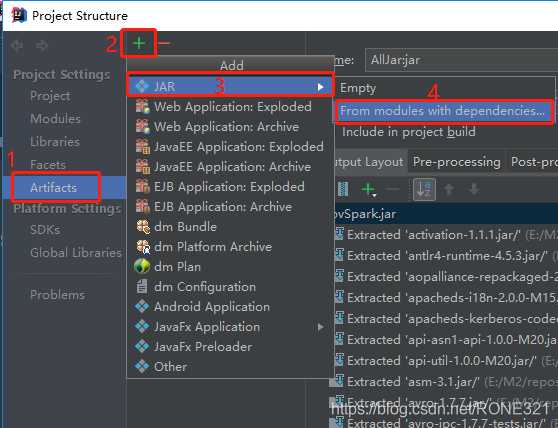Select Android Application entry
558x428 pixels.
pyautogui.click(x=230, y=306)
